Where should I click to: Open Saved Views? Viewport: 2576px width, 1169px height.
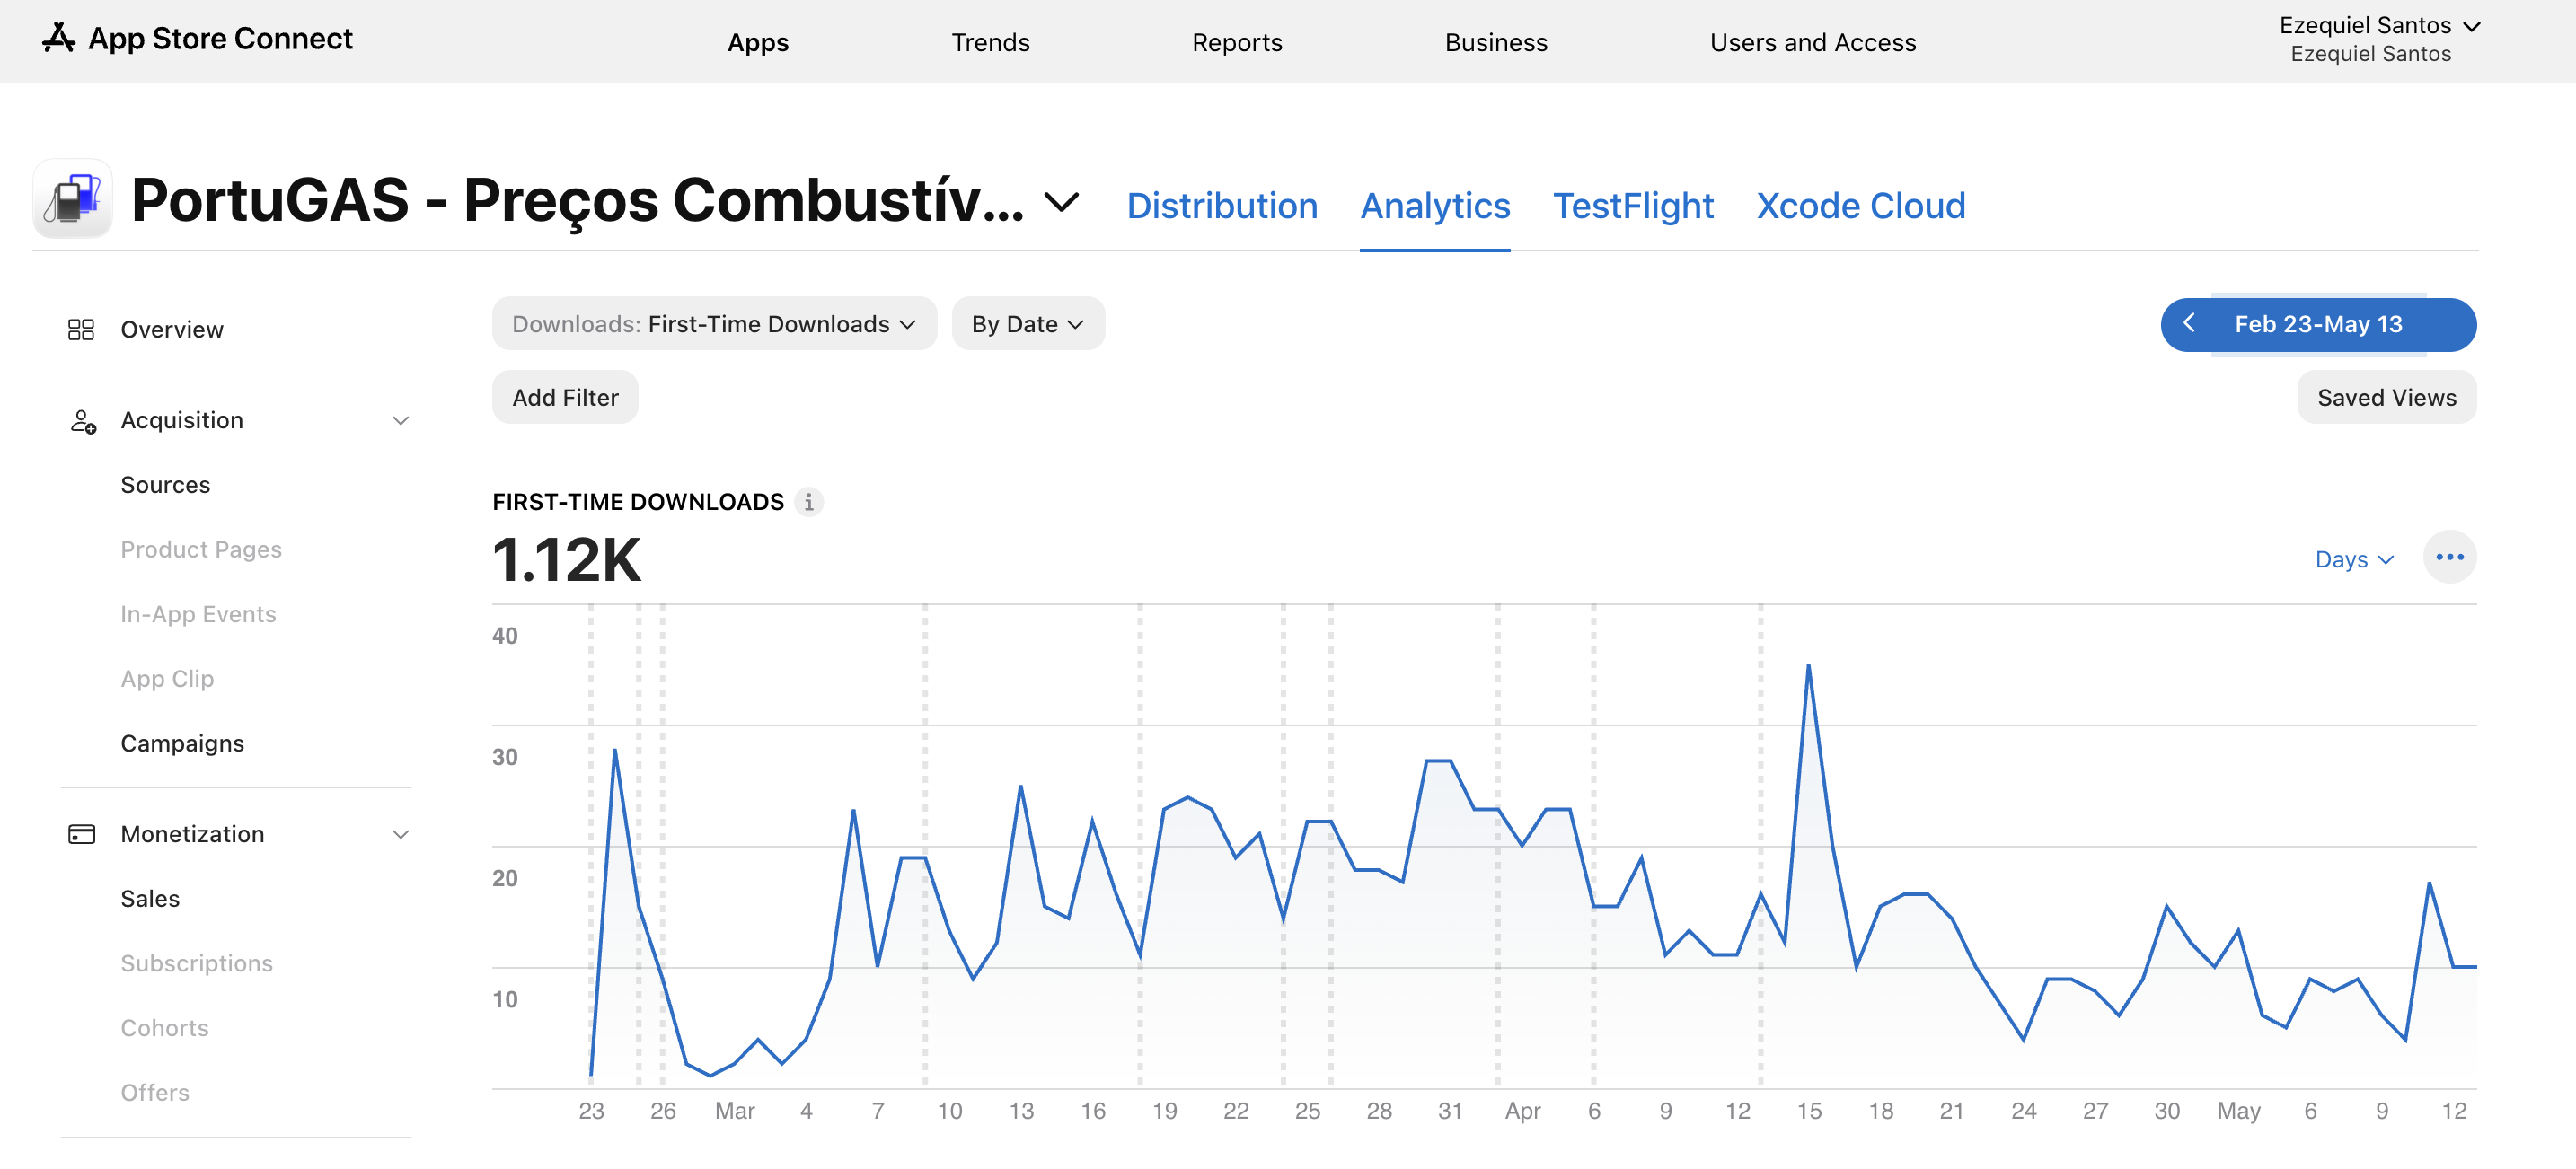coord(2386,397)
